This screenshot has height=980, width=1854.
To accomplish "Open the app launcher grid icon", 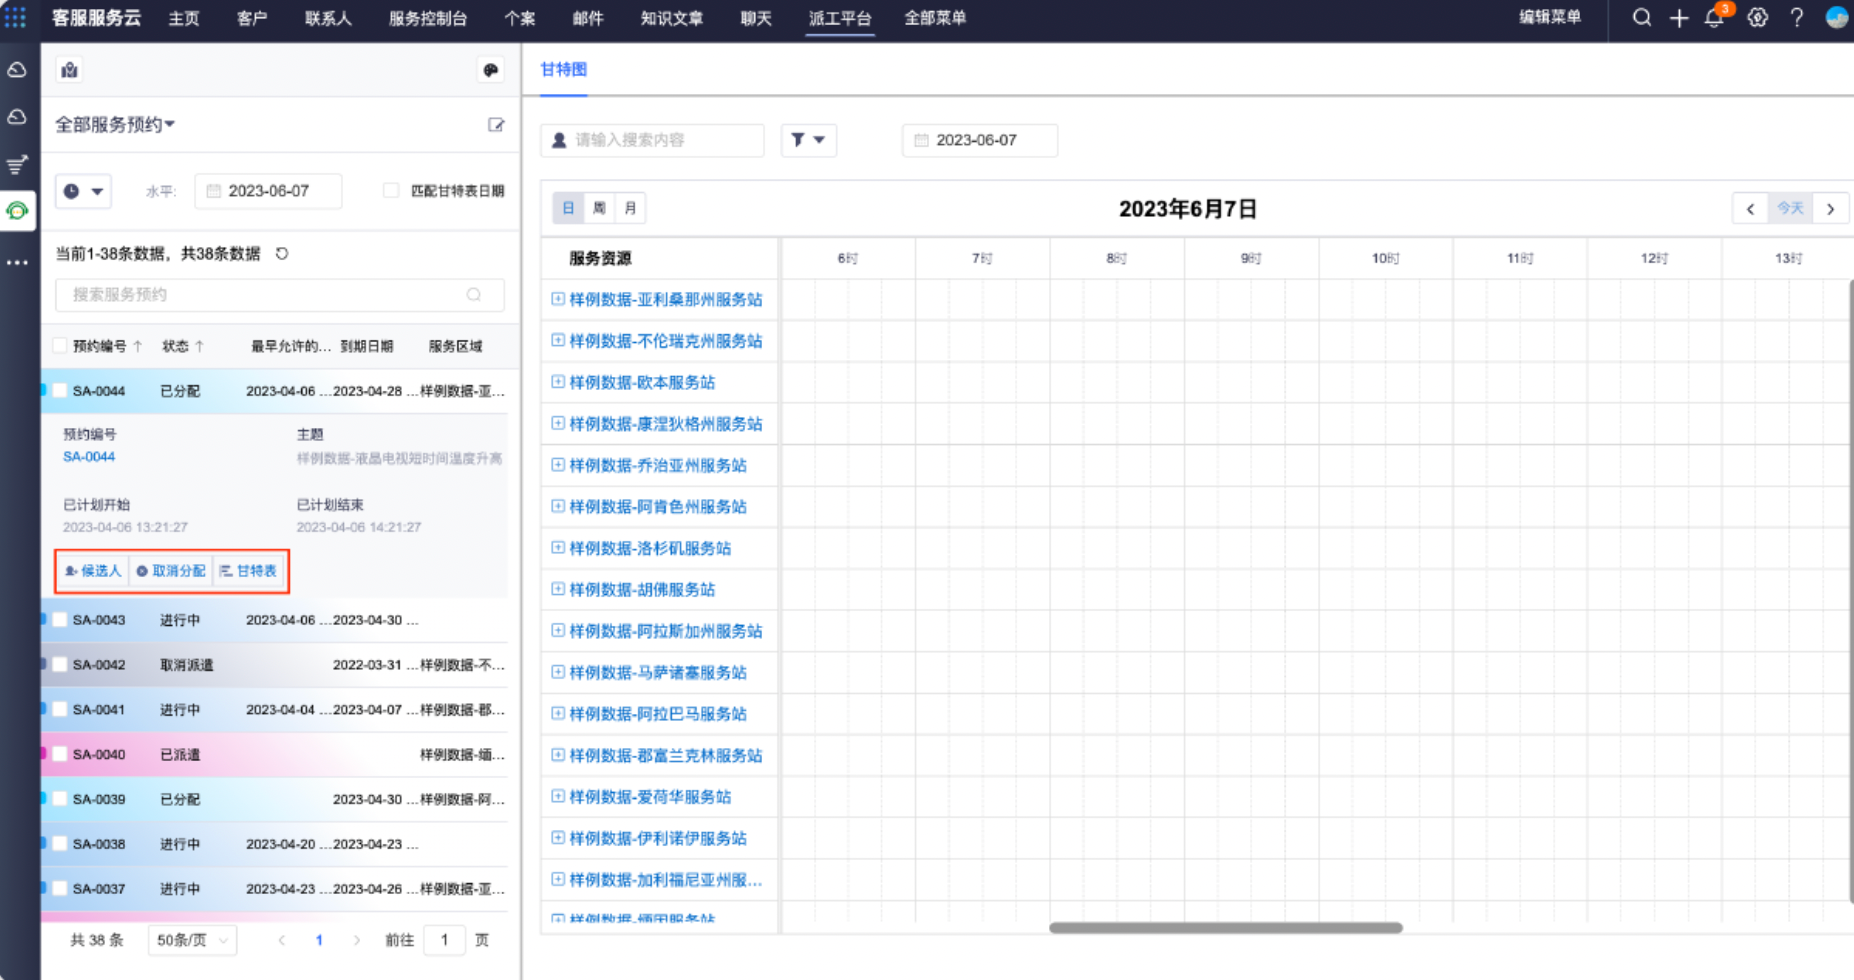I will pos(16,17).
